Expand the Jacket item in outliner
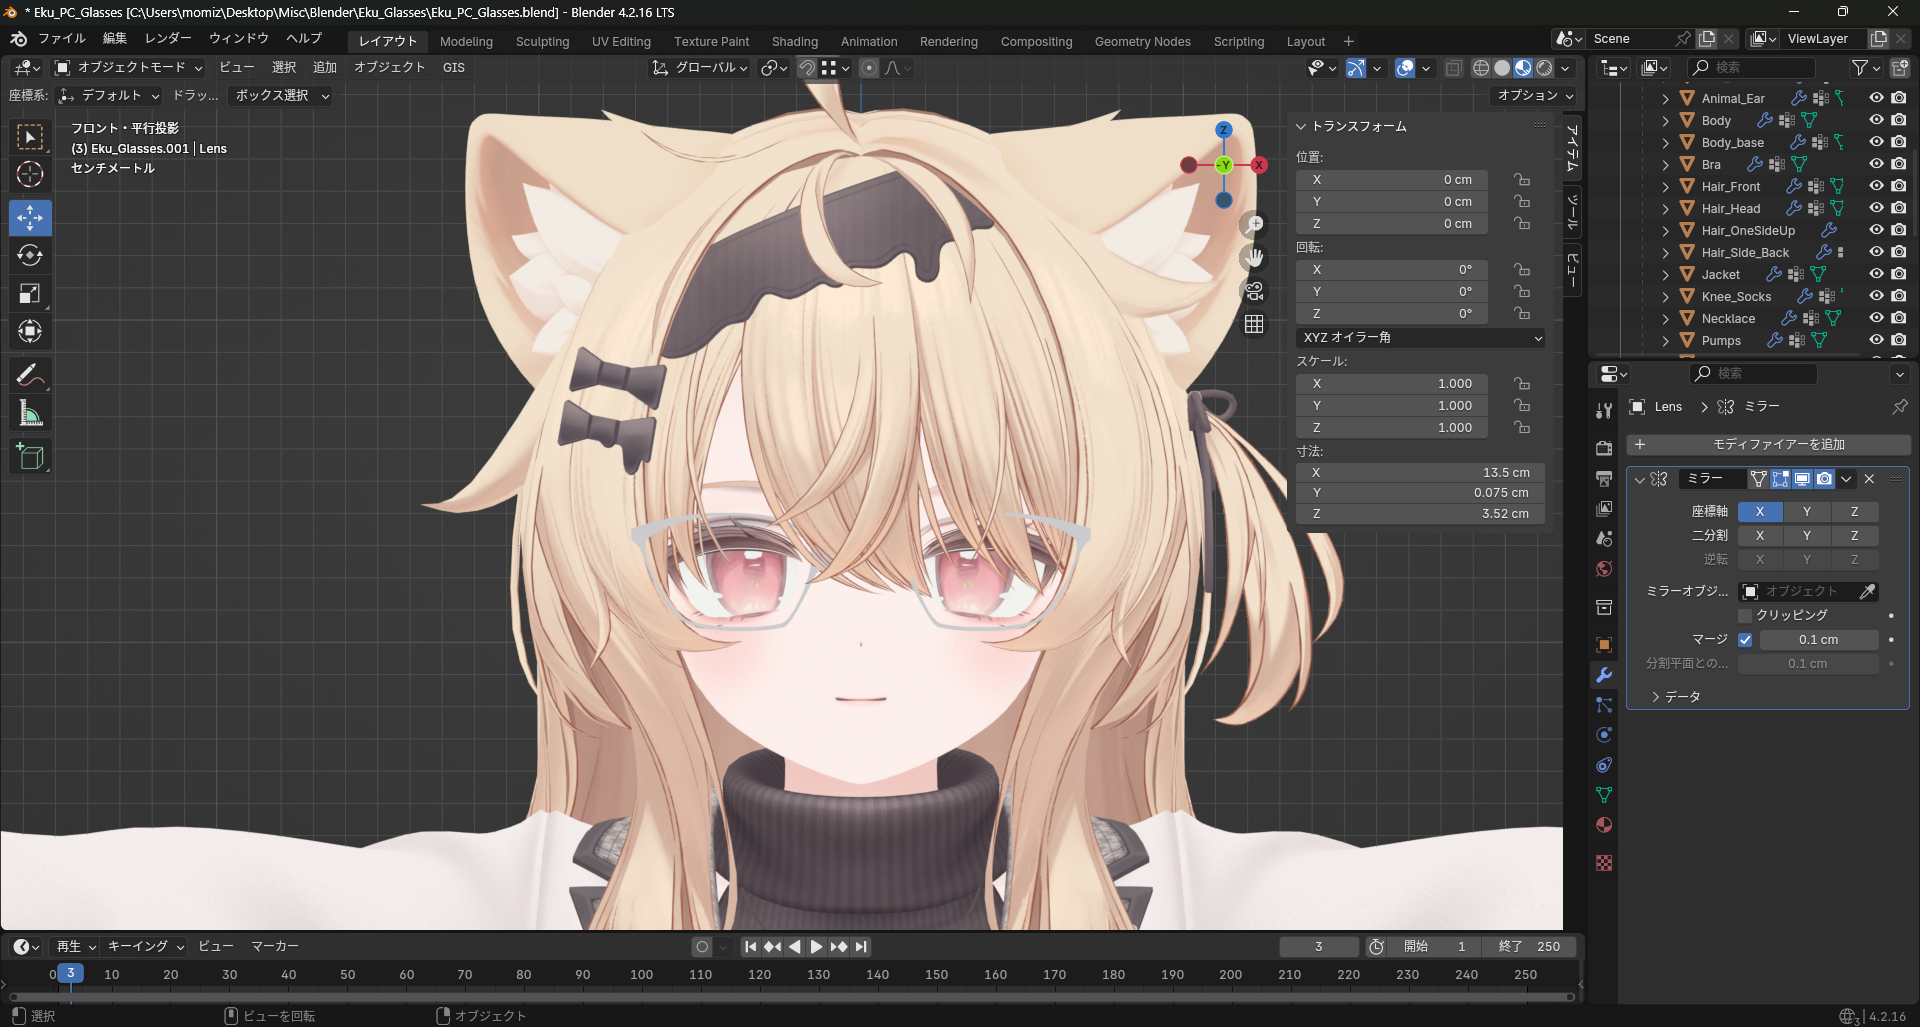 click(1665, 275)
